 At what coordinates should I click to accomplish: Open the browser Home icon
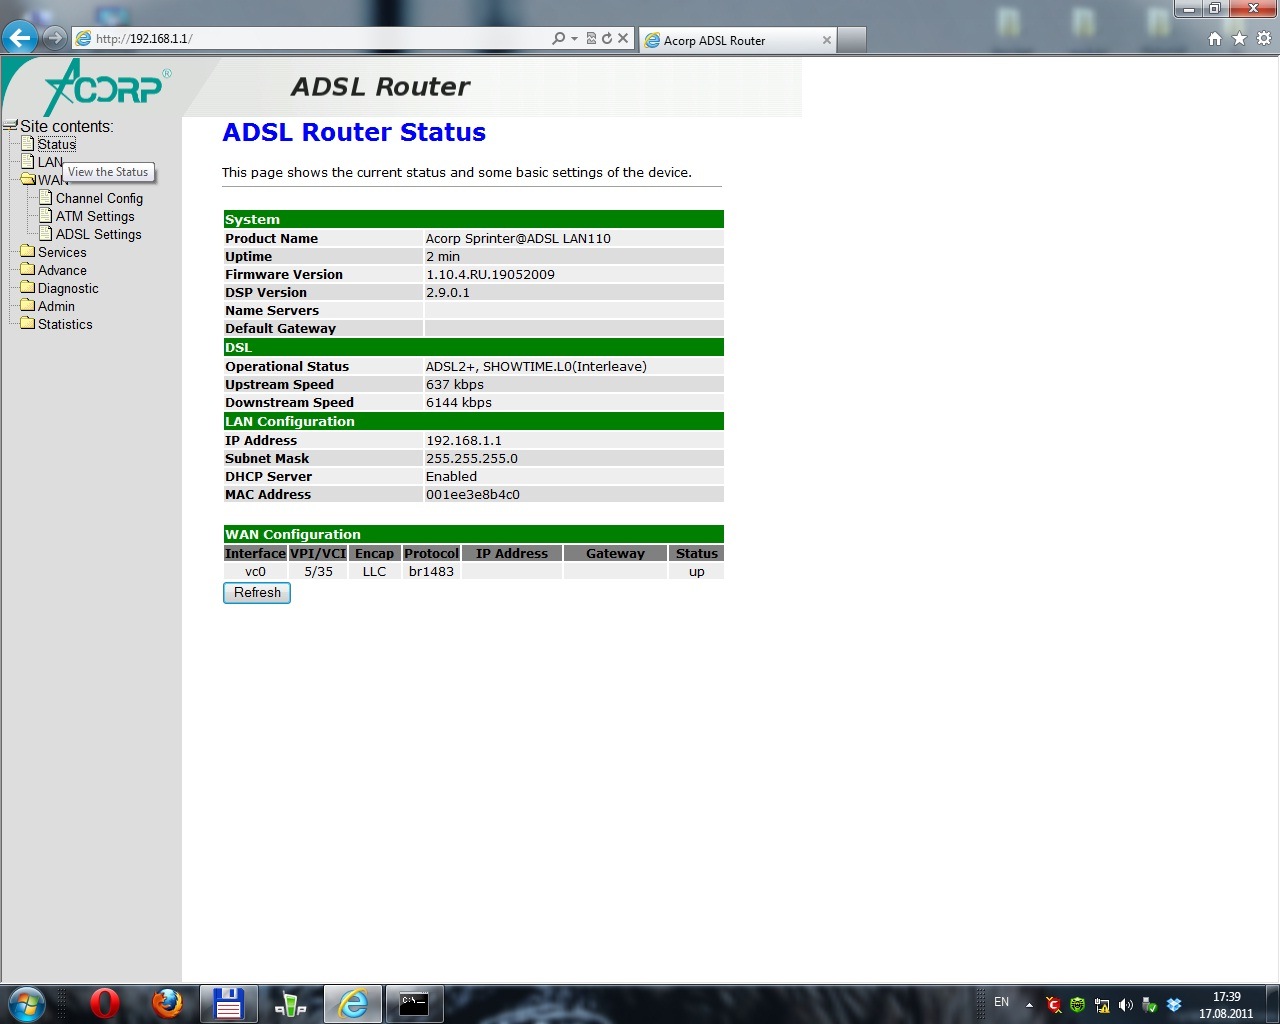1214,38
